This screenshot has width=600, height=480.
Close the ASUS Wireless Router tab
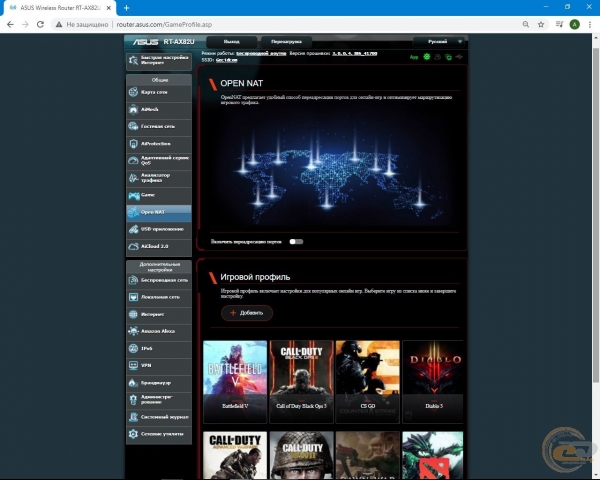(x=109, y=8)
